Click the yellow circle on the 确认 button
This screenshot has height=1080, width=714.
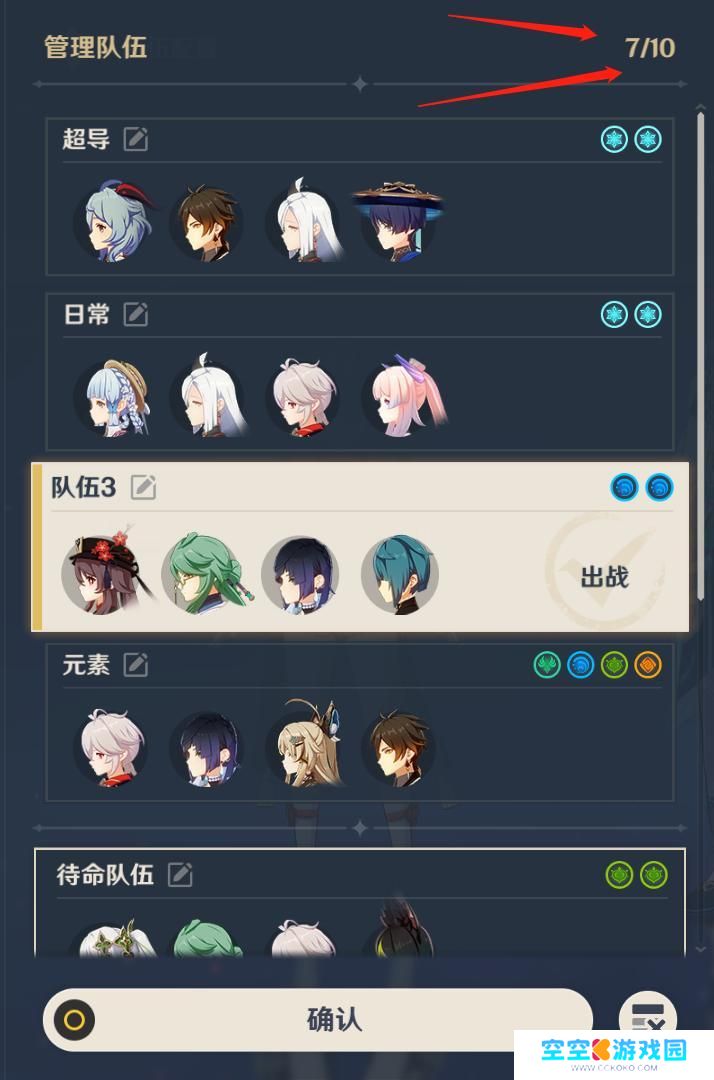(x=74, y=1019)
